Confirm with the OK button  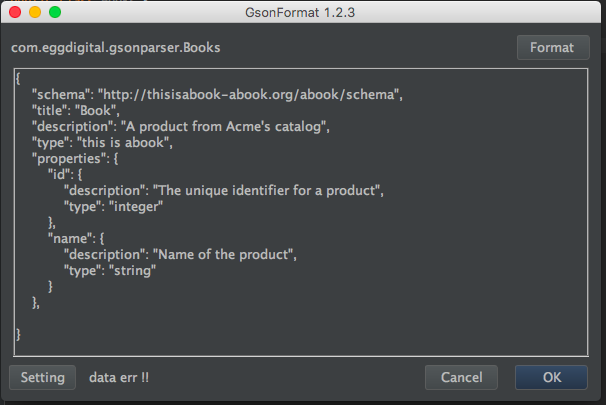coord(552,377)
